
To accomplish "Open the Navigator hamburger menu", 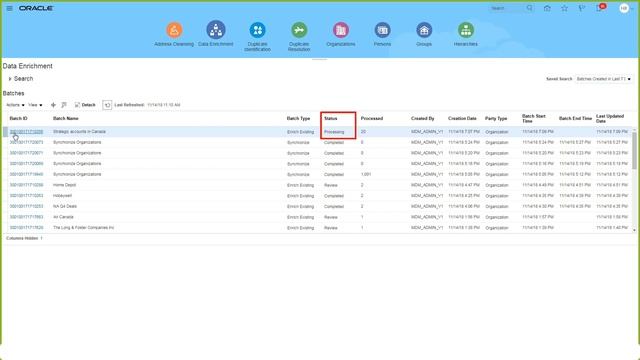I will 9,8.
